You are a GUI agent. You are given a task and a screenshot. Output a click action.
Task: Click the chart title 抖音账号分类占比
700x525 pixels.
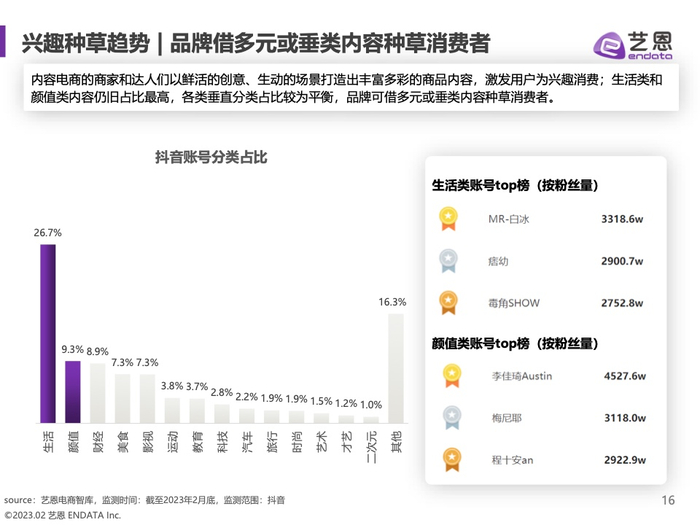pos(211,157)
